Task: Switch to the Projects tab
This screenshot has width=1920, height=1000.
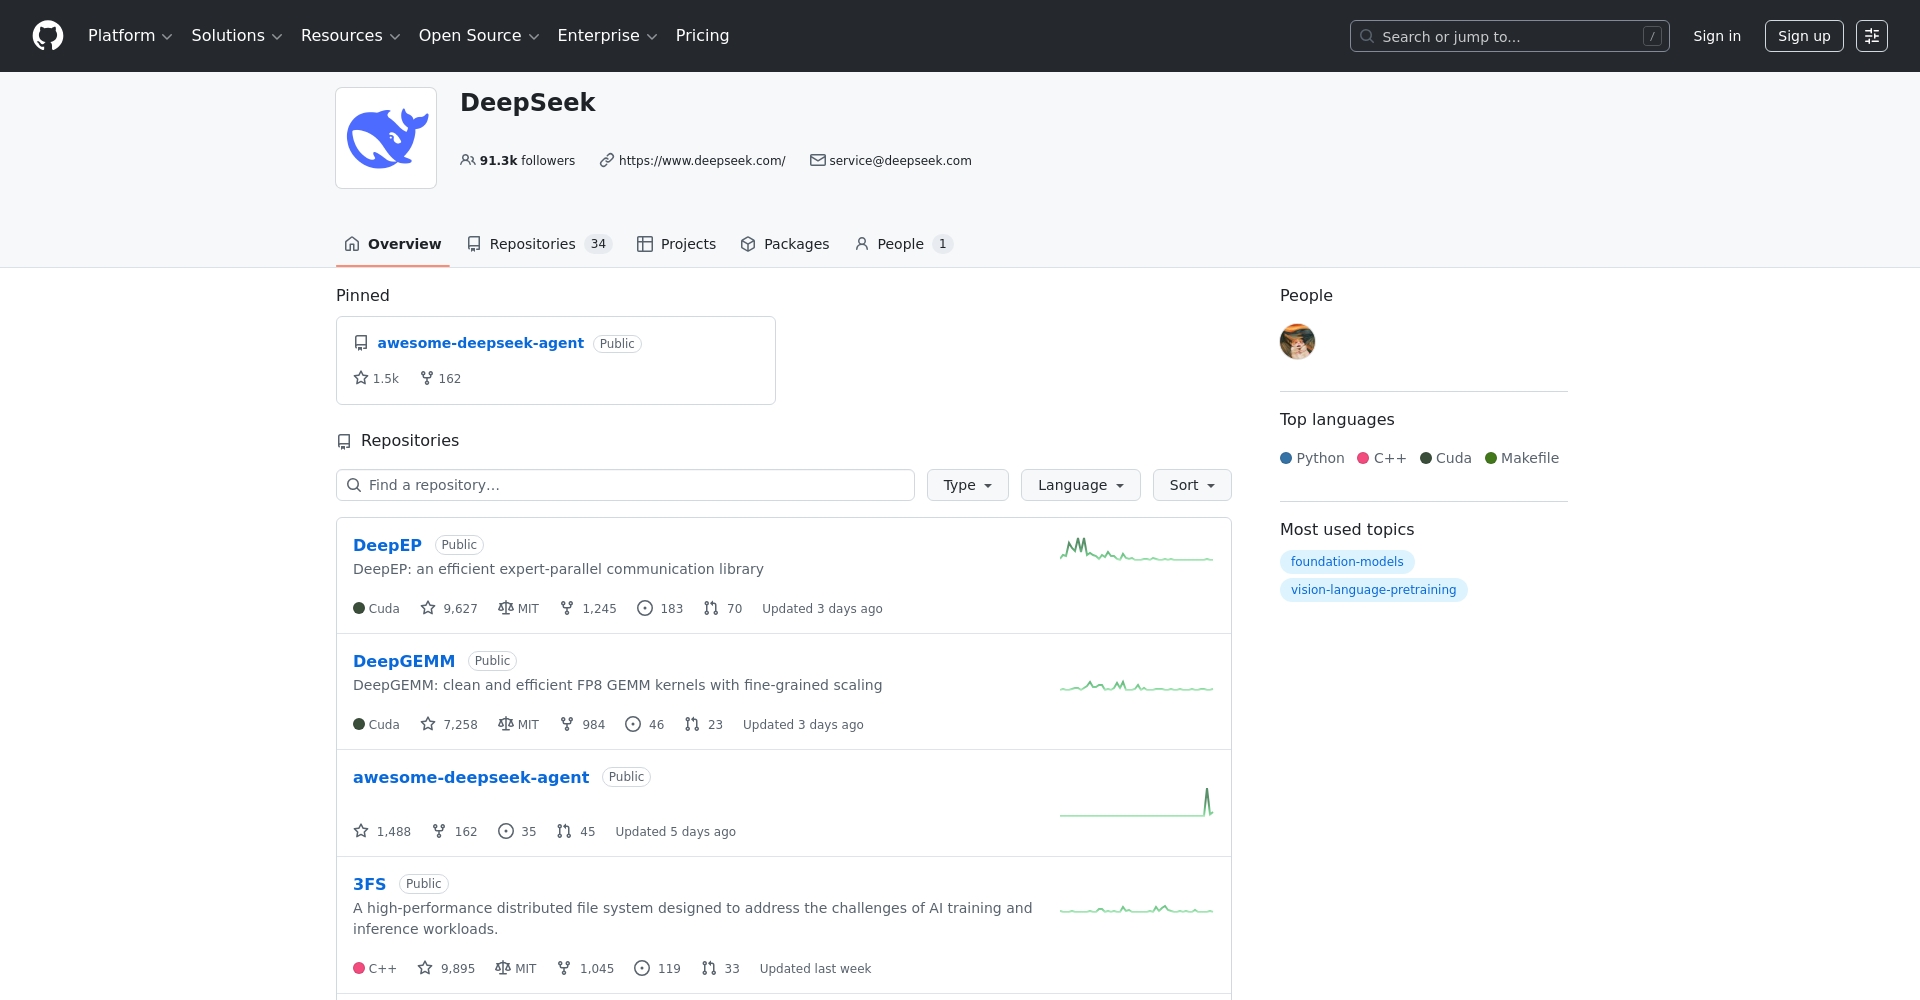Action: pos(677,244)
